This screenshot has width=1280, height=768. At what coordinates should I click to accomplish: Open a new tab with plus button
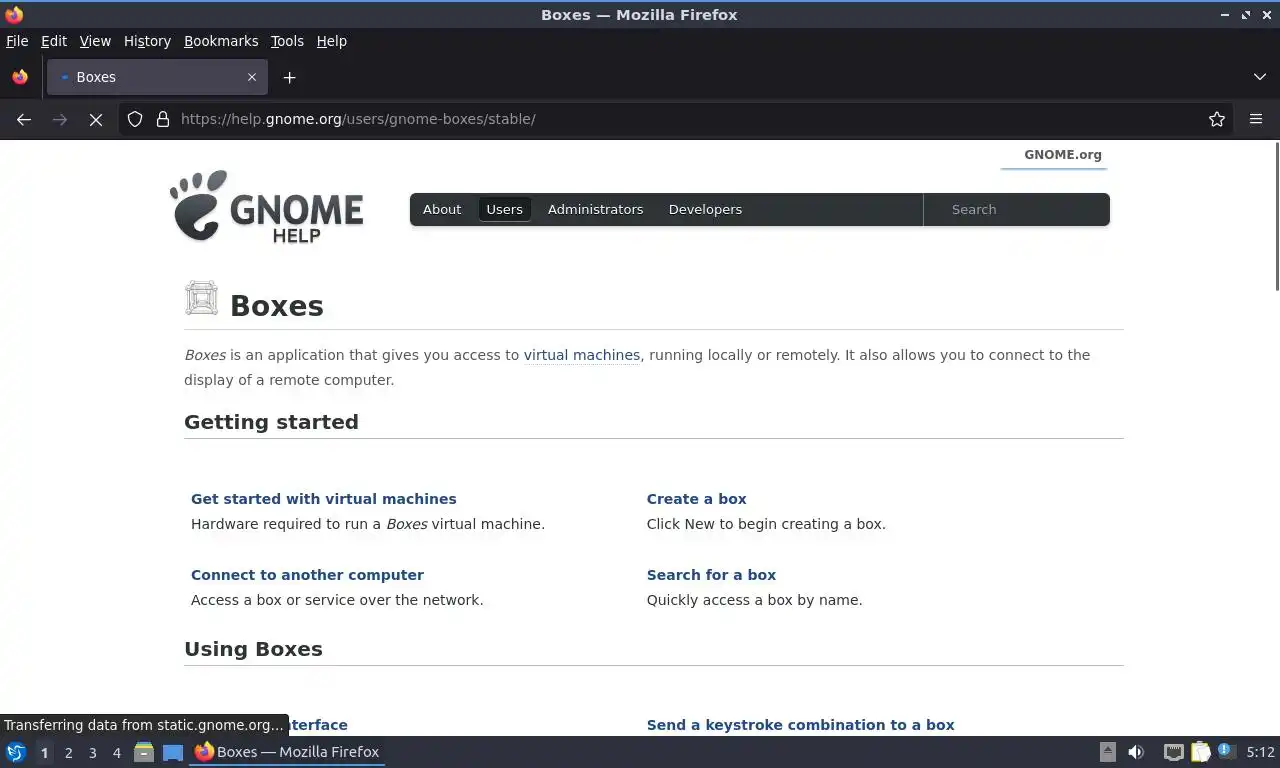pos(289,77)
